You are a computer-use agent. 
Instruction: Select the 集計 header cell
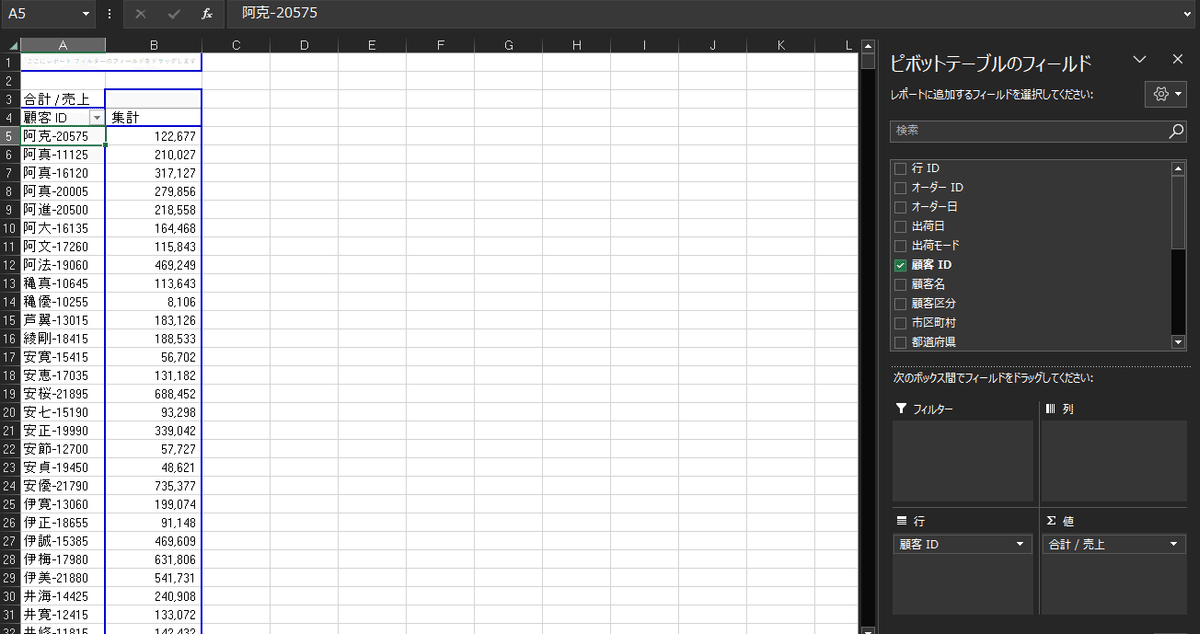154,117
